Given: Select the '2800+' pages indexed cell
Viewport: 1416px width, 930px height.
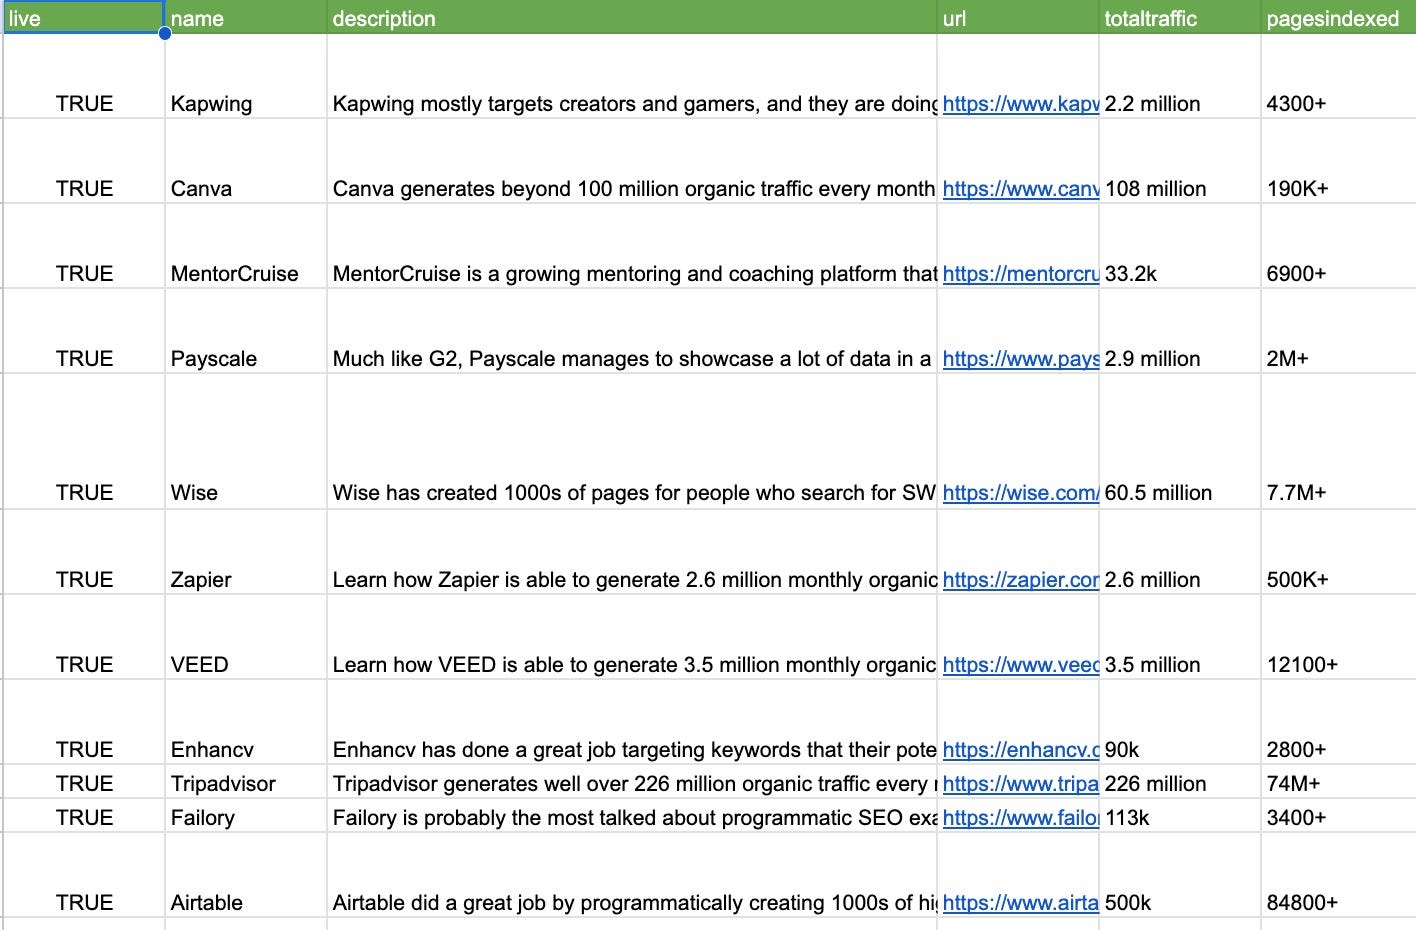Looking at the screenshot, I should pos(1339,722).
